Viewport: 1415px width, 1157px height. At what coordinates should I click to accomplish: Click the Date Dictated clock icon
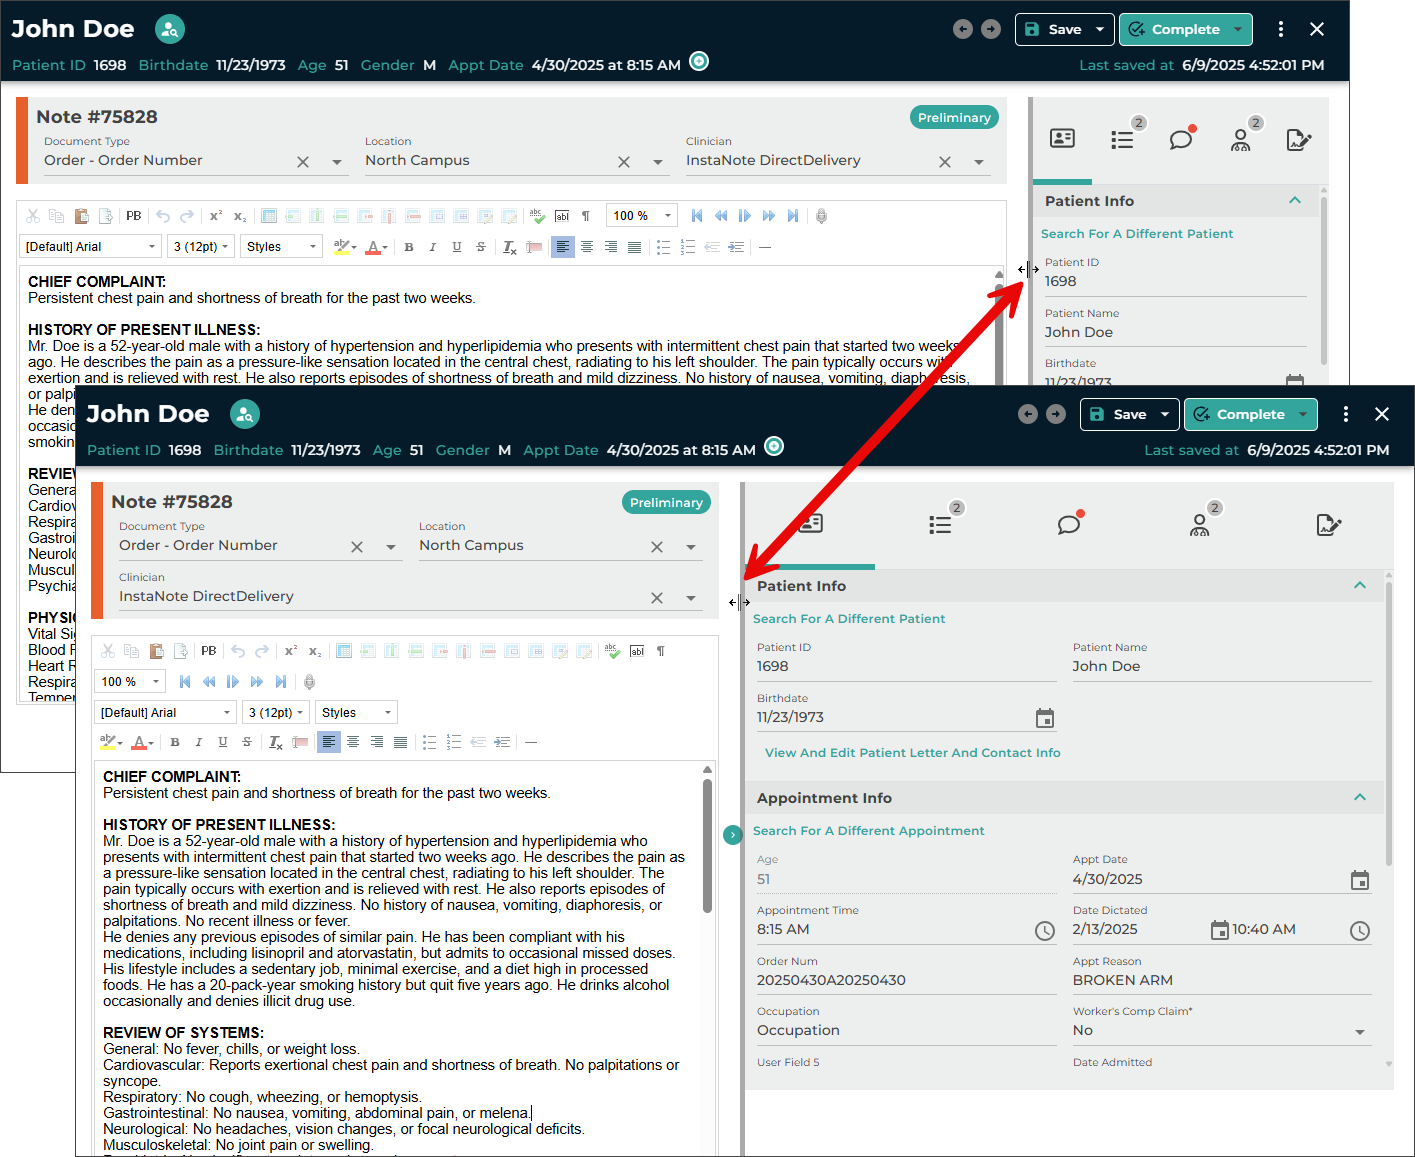1359,931
